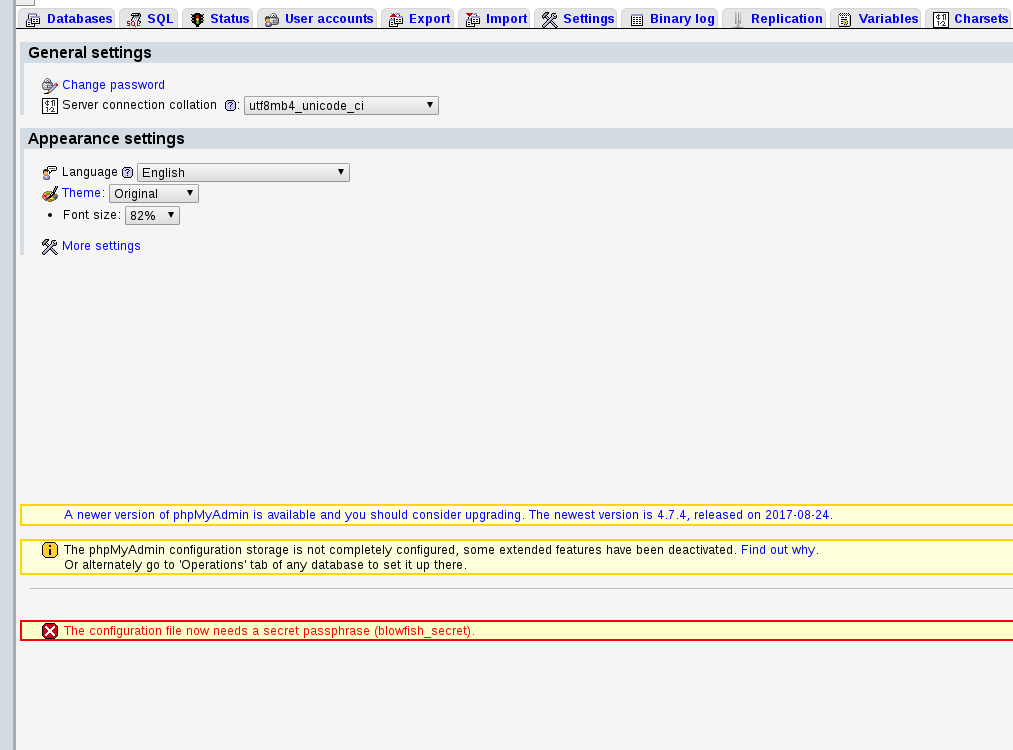The image size is (1013, 750).
Task: Switch to the SQL tab
Action: [149, 19]
